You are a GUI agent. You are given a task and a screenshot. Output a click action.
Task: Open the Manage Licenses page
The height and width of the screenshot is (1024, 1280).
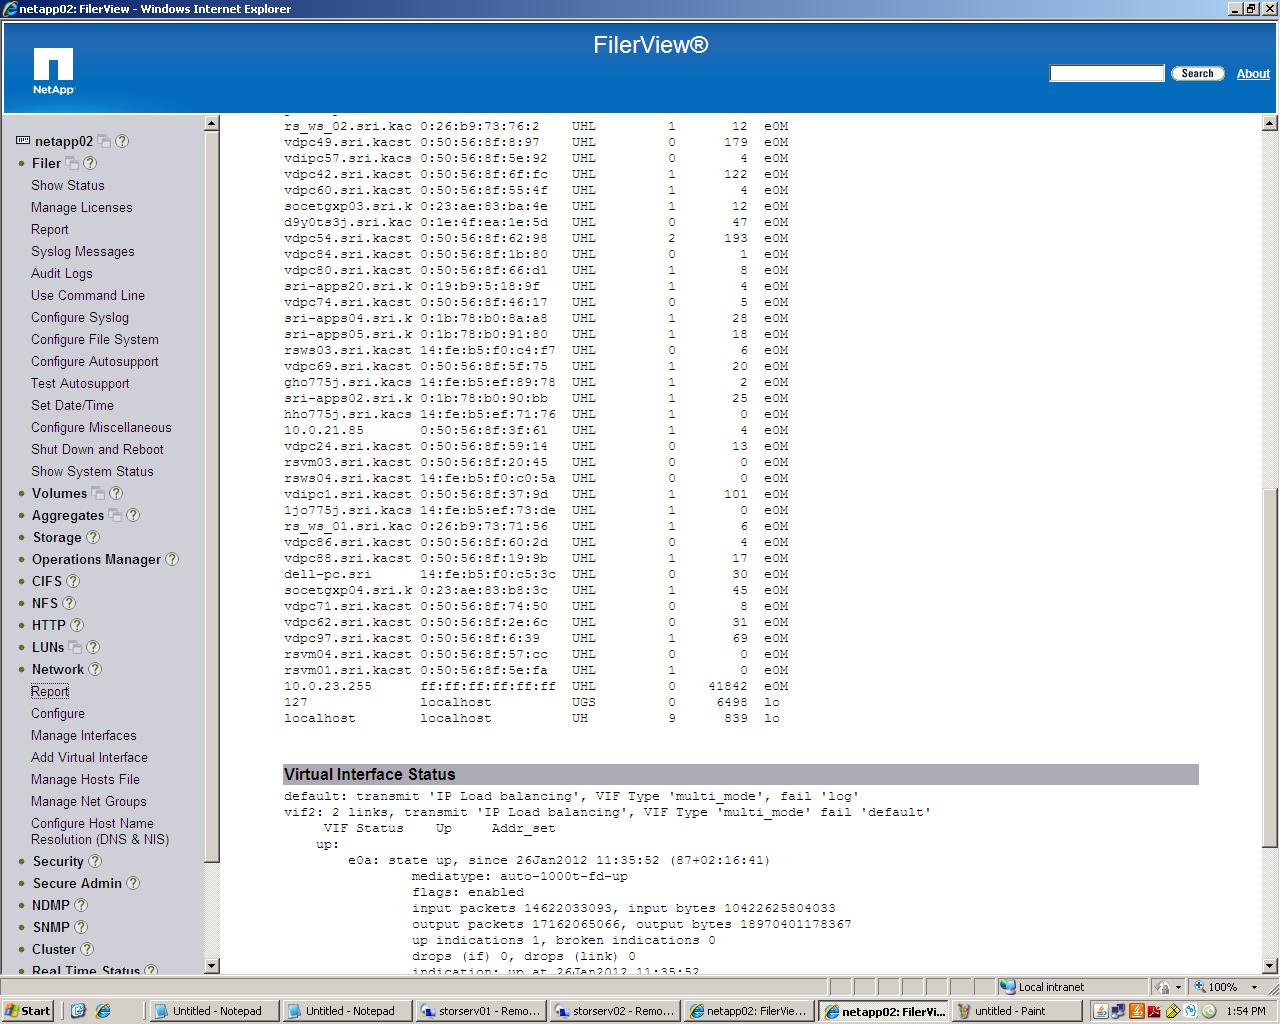point(82,207)
